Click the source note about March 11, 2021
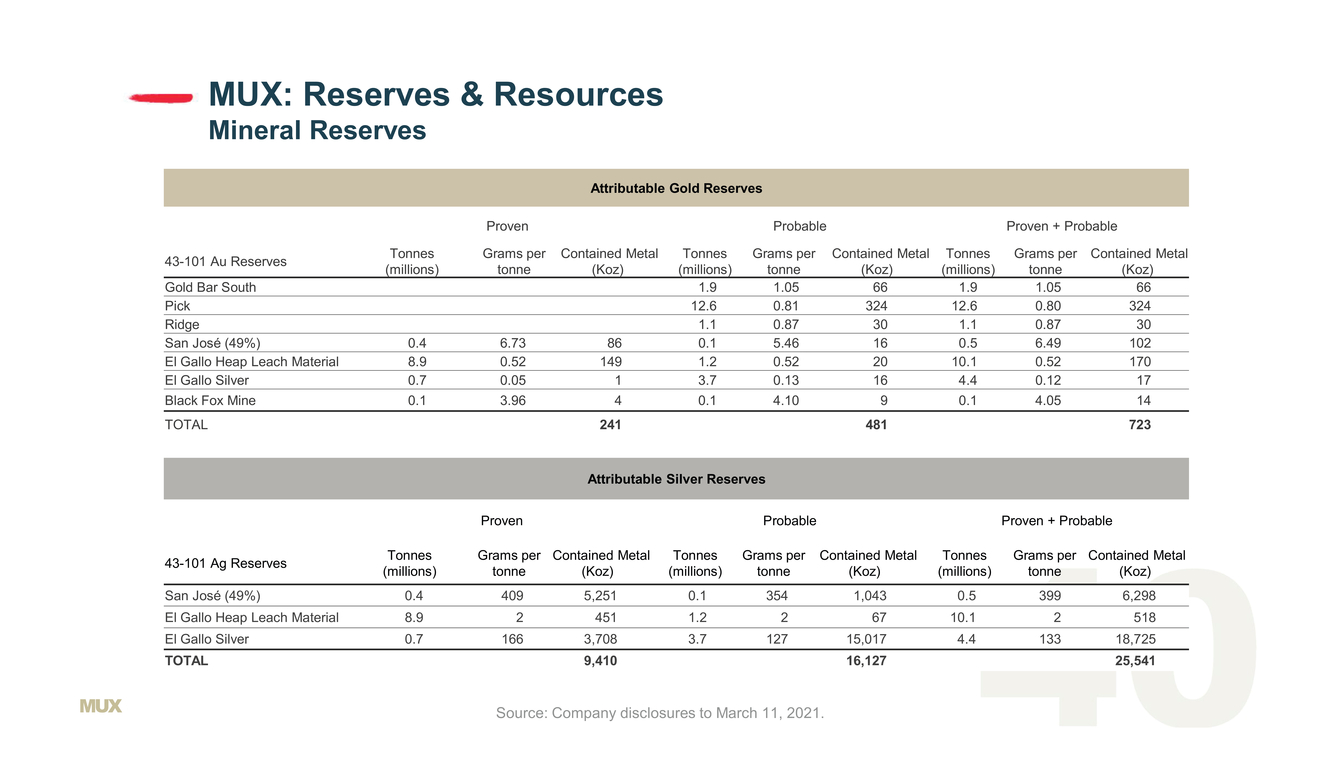Screen dimensions: 1320x780 (660, 713)
